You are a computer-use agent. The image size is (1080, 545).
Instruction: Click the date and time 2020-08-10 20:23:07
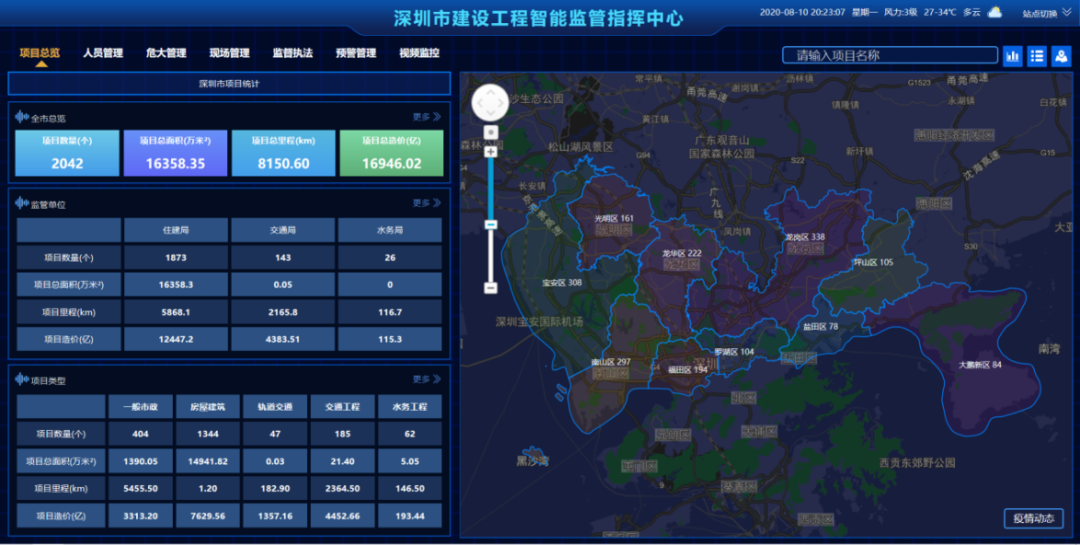tap(802, 12)
